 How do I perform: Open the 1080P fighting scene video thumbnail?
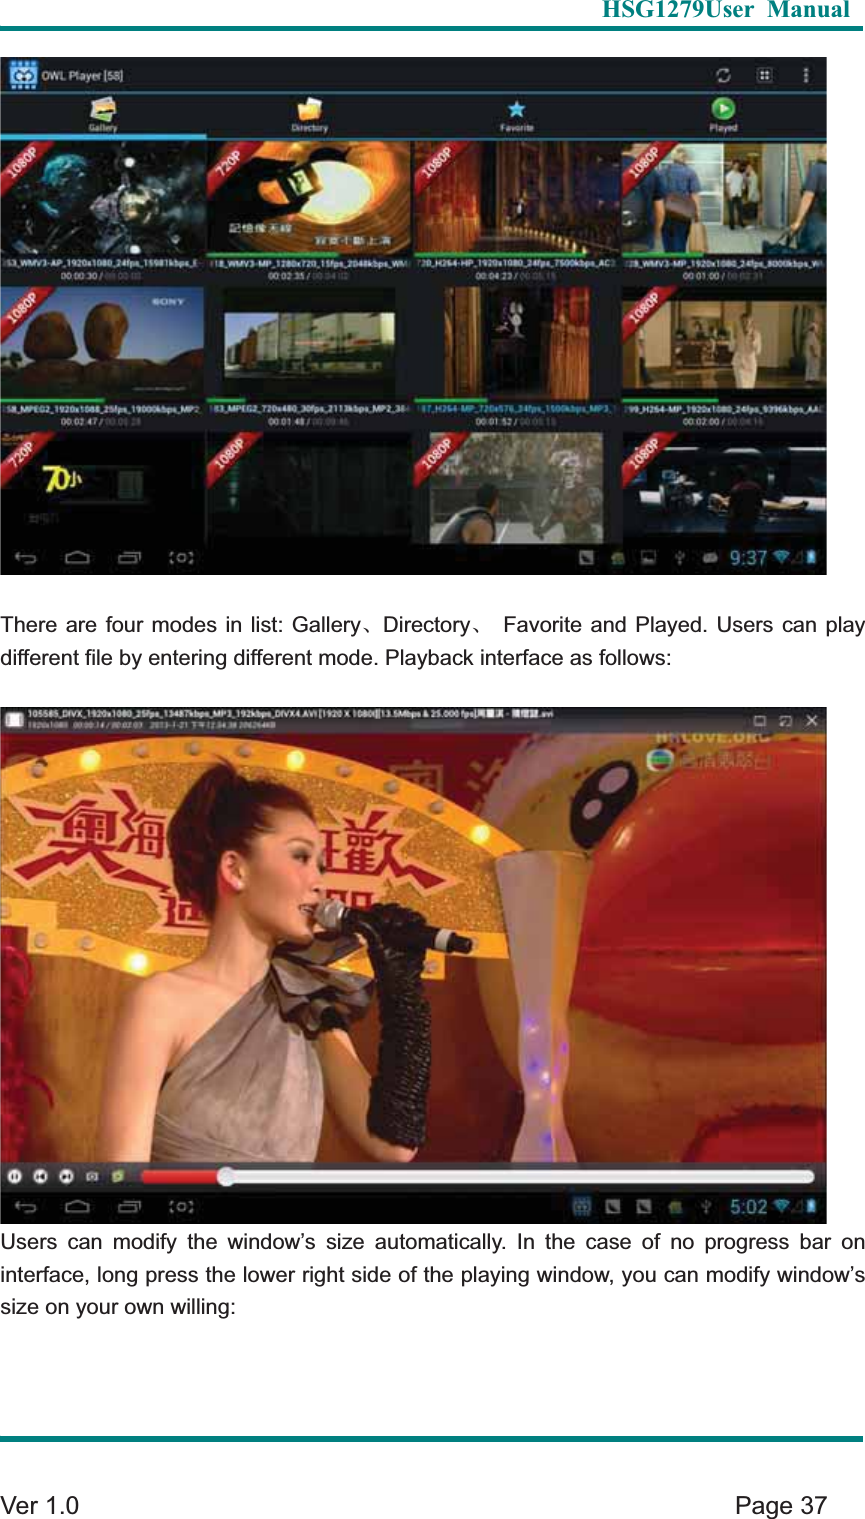click(517, 487)
